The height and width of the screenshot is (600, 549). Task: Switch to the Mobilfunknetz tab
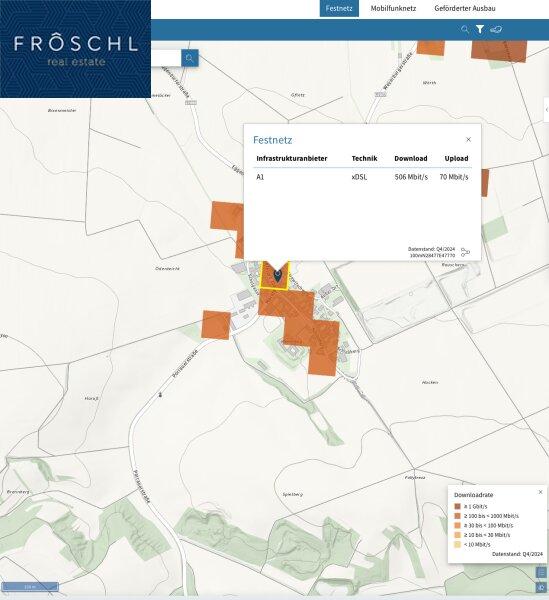click(393, 8)
